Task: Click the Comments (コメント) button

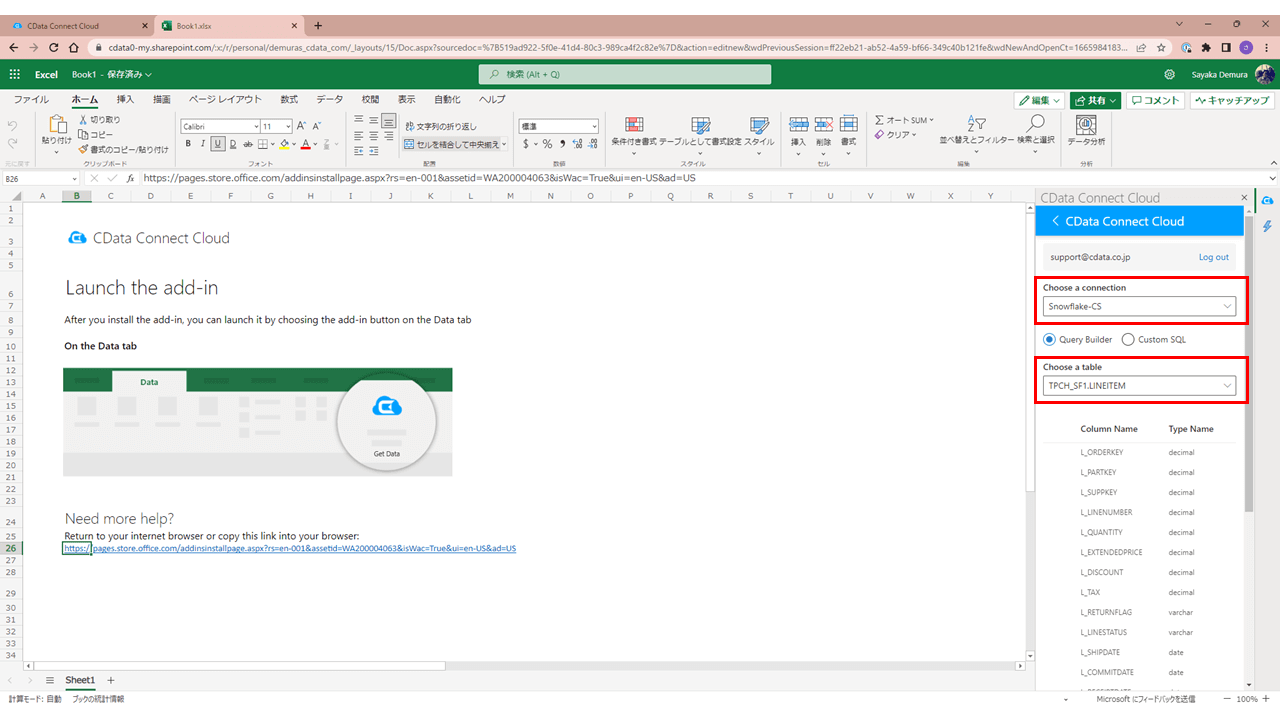Action: click(x=1155, y=100)
